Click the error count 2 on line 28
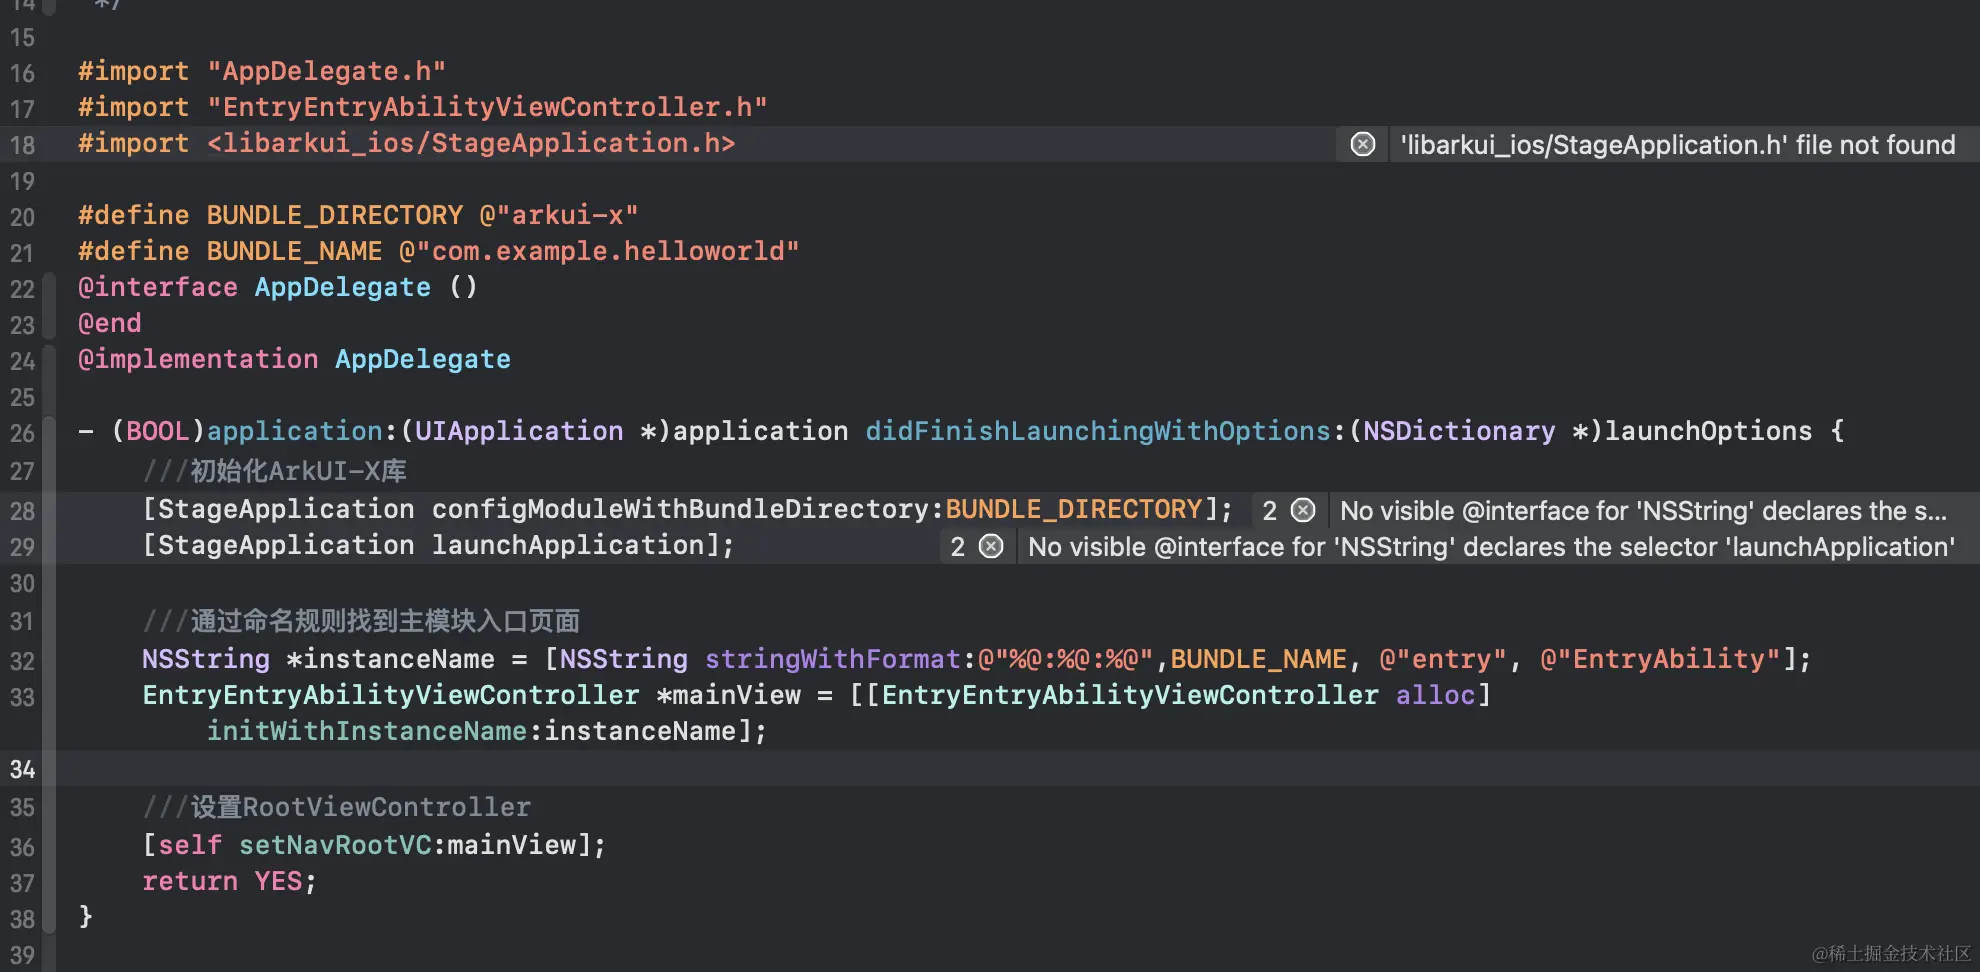This screenshot has height=972, width=1980. pos(1269,510)
